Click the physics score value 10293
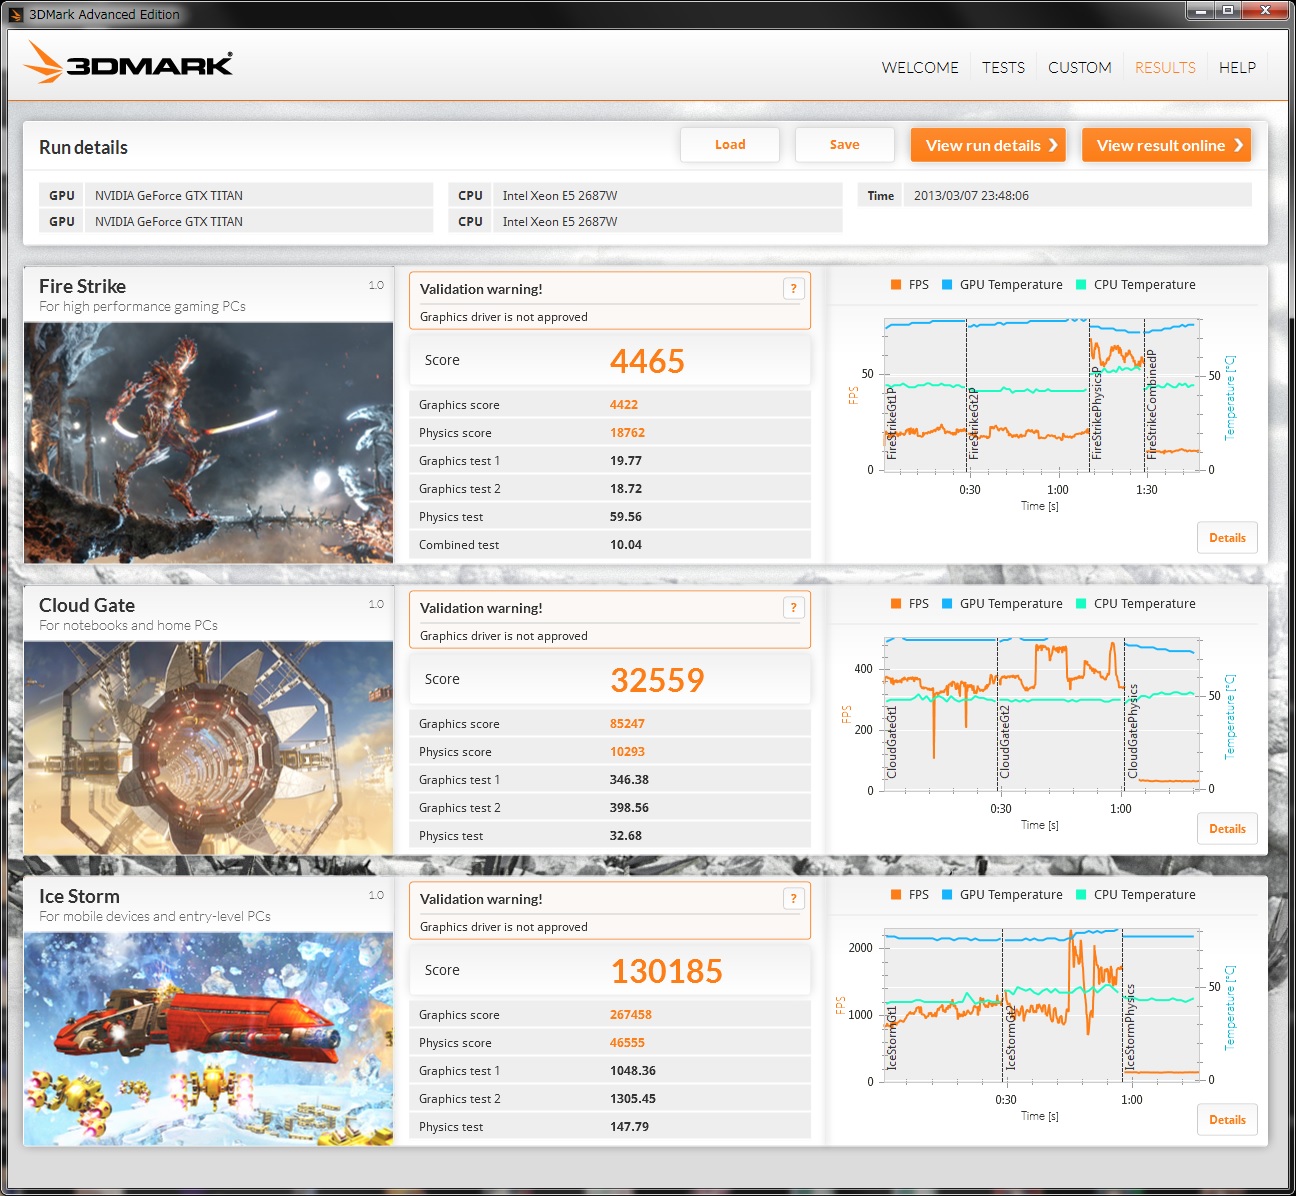The image size is (1296, 1196). click(627, 752)
